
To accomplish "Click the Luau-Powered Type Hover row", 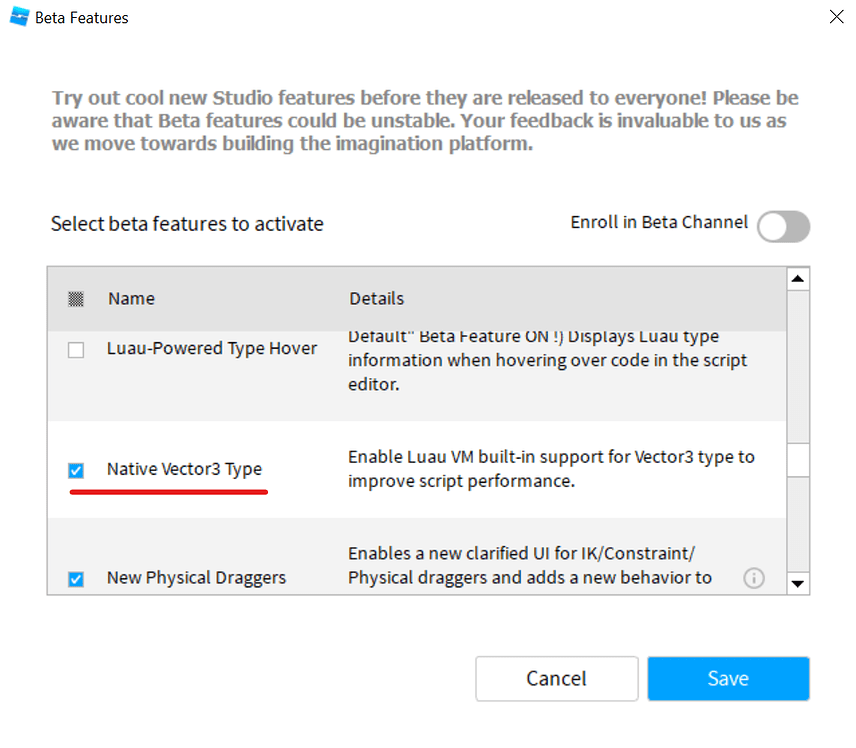I will click(x=212, y=348).
